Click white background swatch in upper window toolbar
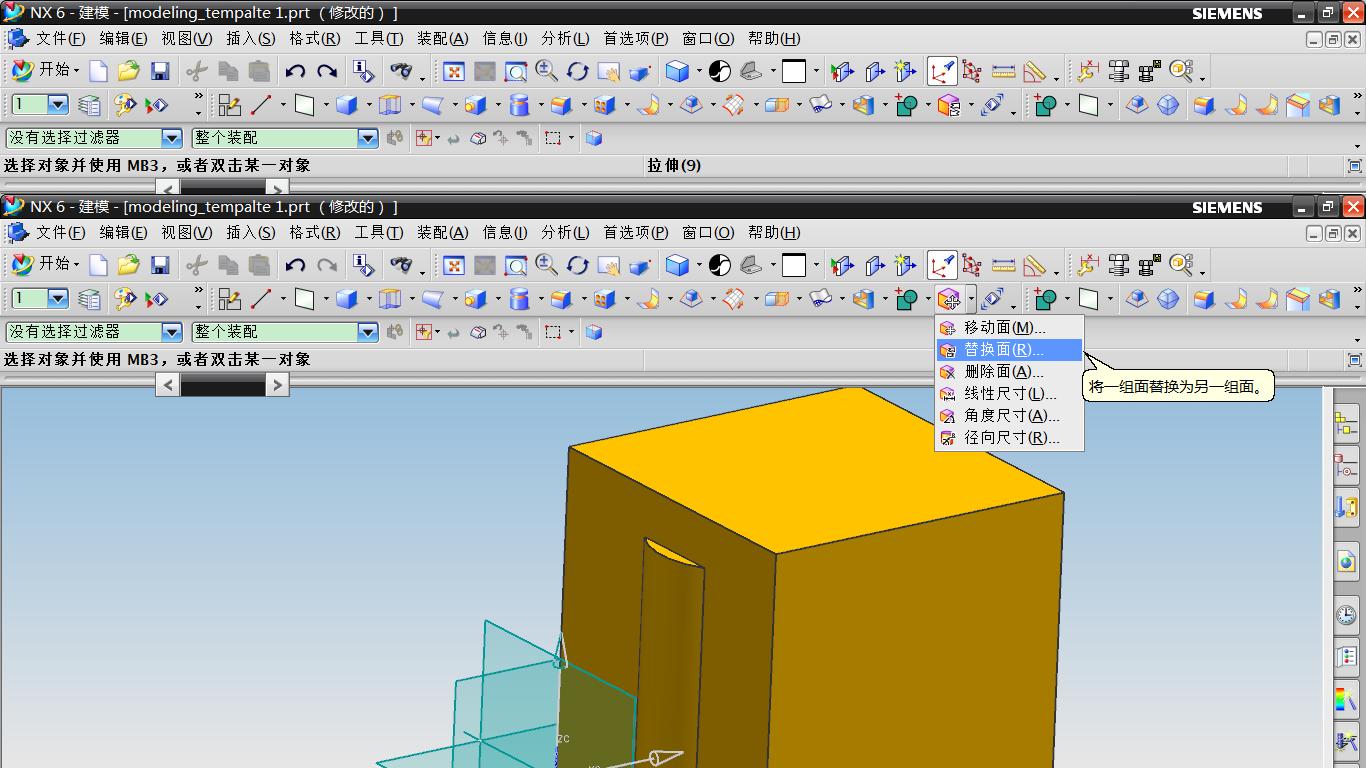 tap(794, 71)
